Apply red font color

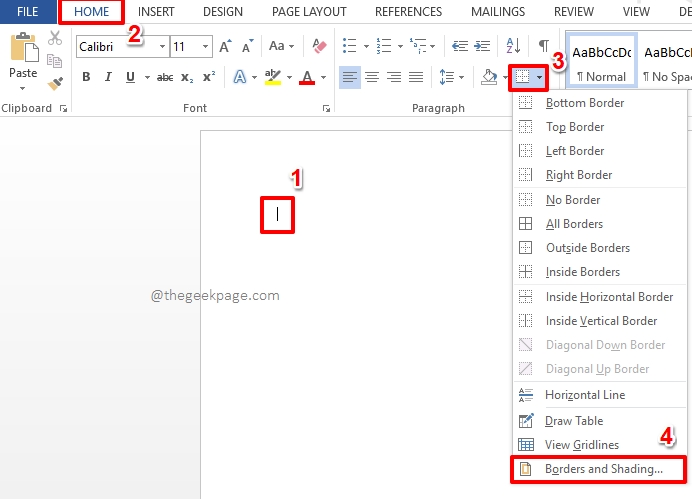coord(307,77)
